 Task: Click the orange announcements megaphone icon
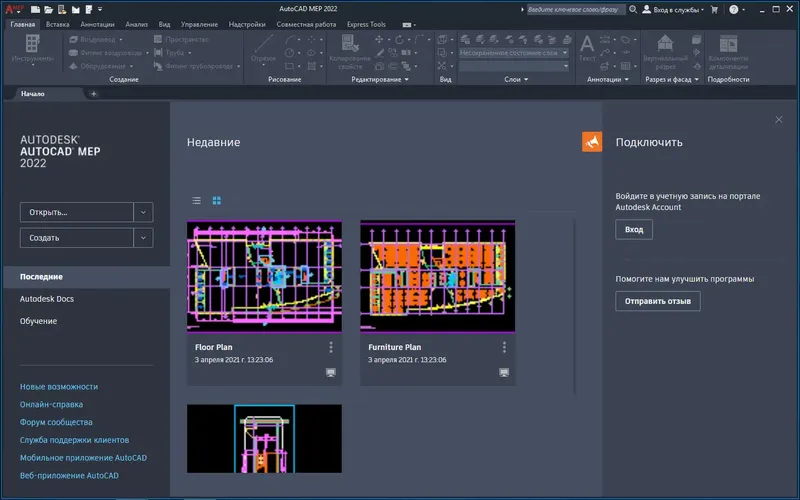(x=592, y=142)
